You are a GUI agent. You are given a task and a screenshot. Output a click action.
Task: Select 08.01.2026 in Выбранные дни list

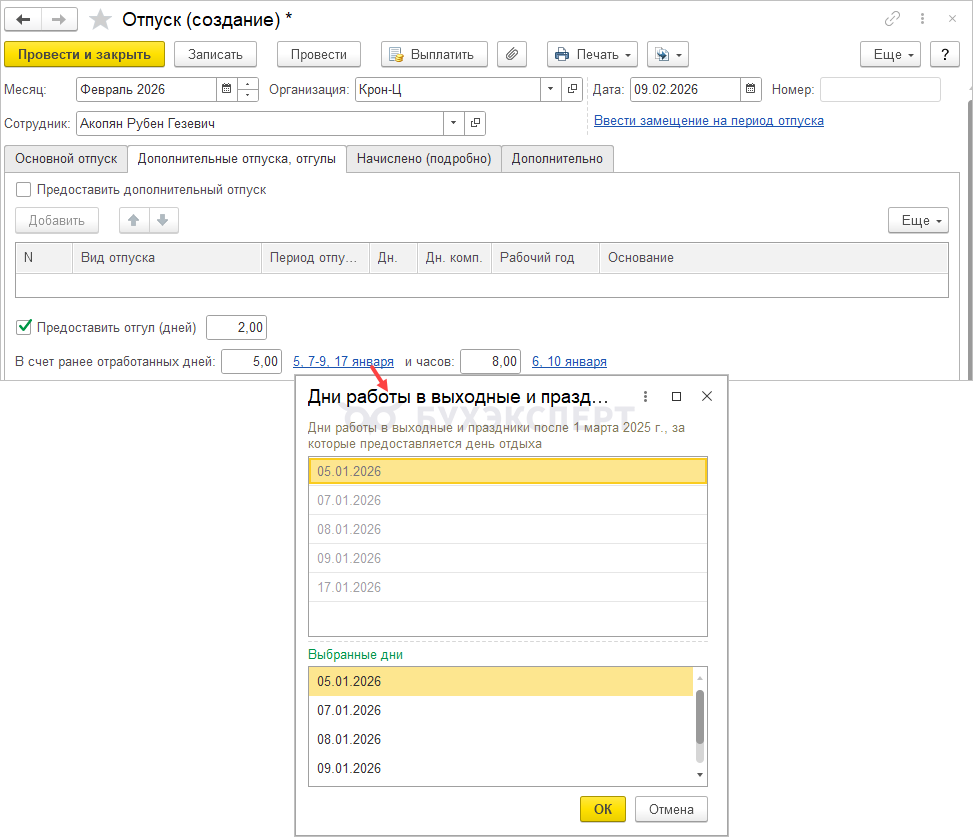pyautogui.click(x=349, y=739)
